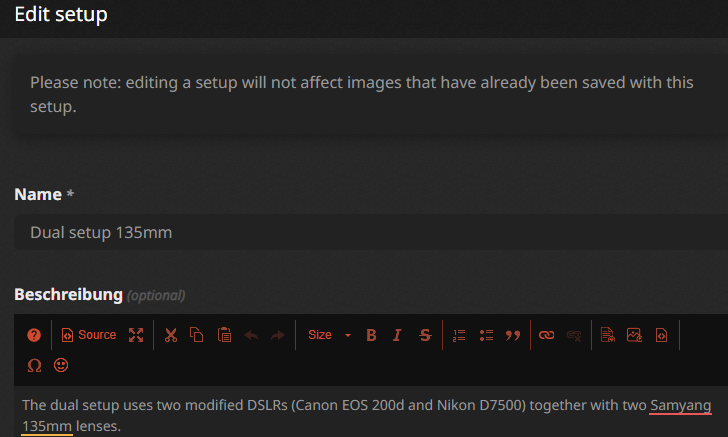Viewport: 728px width, 437px height.
Task: Insert a numbered list
Action: [x=459, y=335]
